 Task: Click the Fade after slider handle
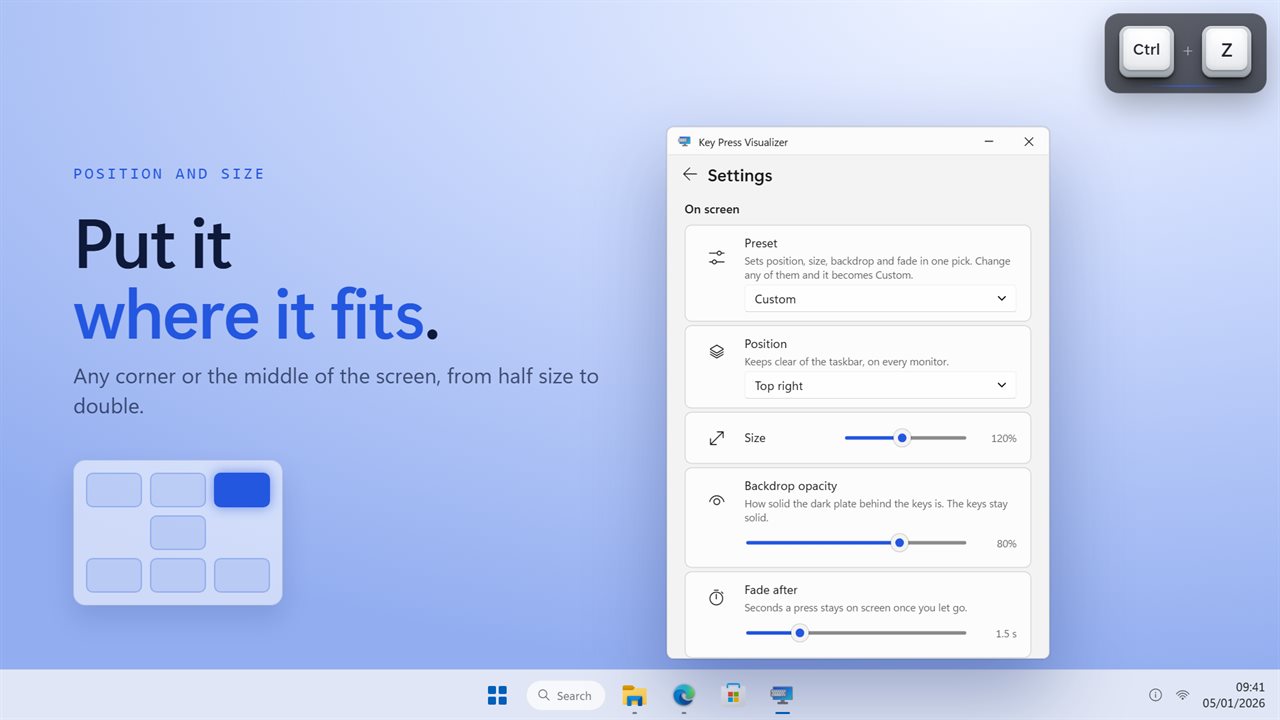[799, 633]
